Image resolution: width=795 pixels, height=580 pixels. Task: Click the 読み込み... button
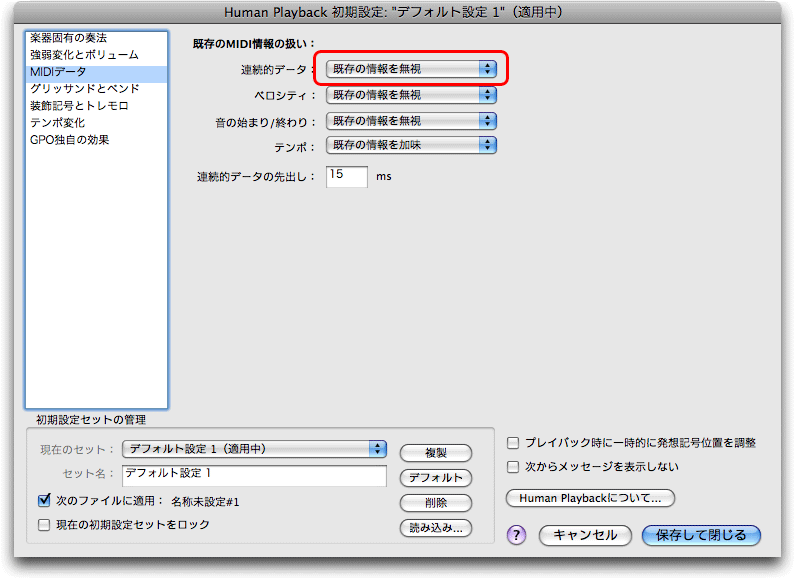(436, 528)
